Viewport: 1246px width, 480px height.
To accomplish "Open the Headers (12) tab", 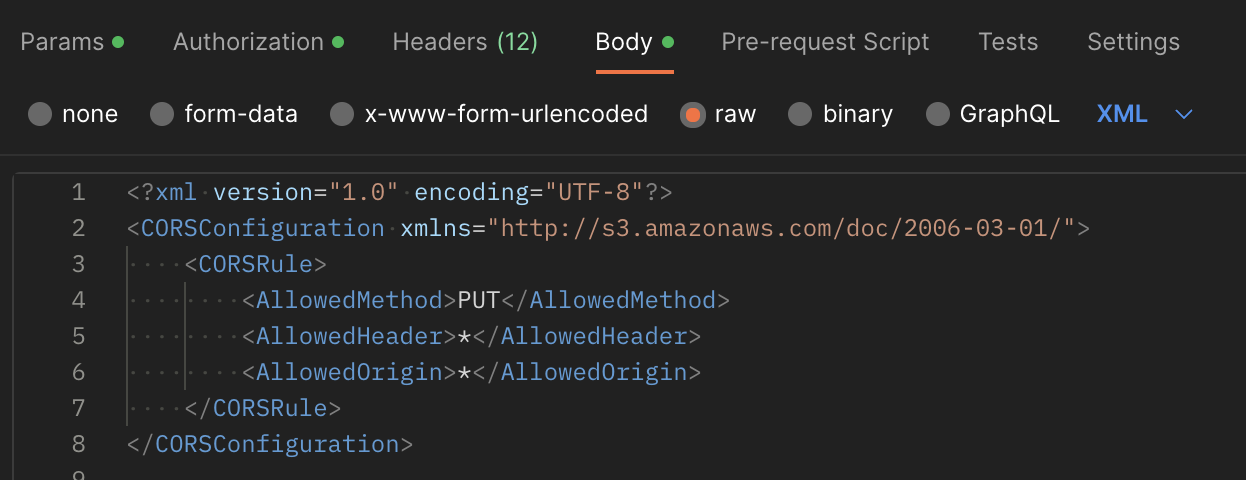I will (x=465, y=42).
